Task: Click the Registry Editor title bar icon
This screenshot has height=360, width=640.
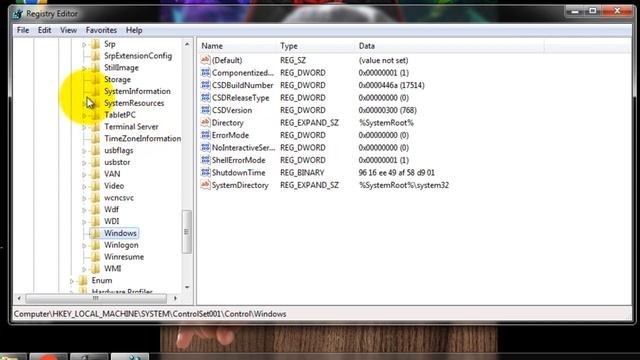Action: [x=18, y=14]
